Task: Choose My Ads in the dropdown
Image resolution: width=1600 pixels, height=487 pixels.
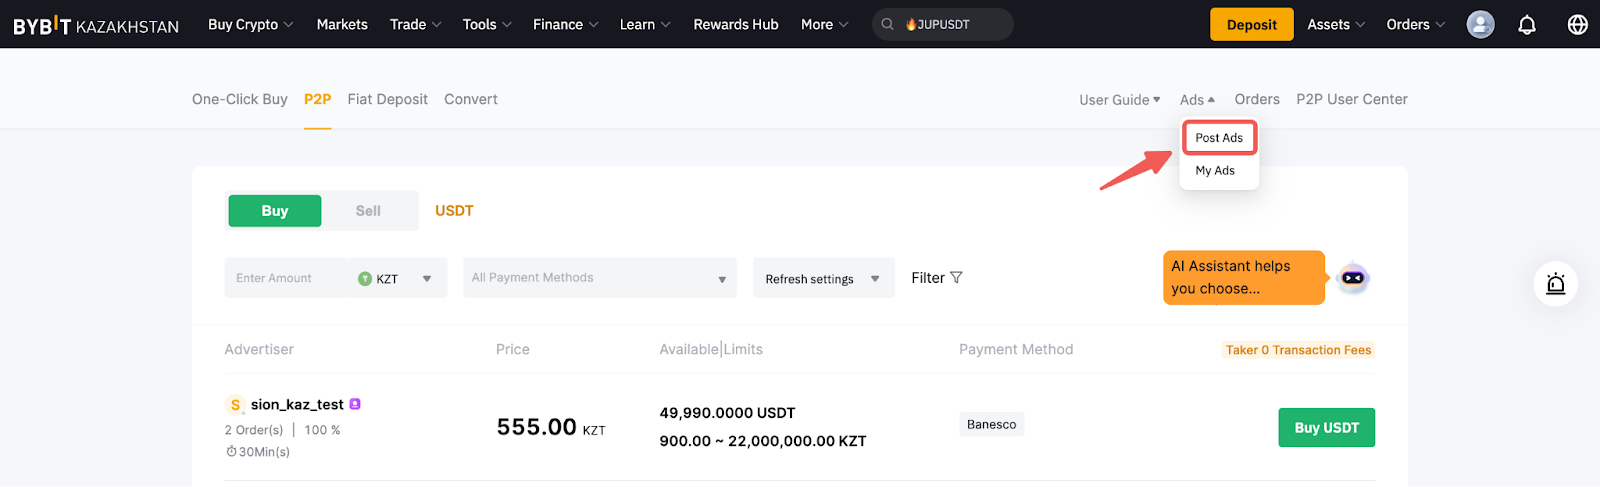Action: pos(1215,171)
